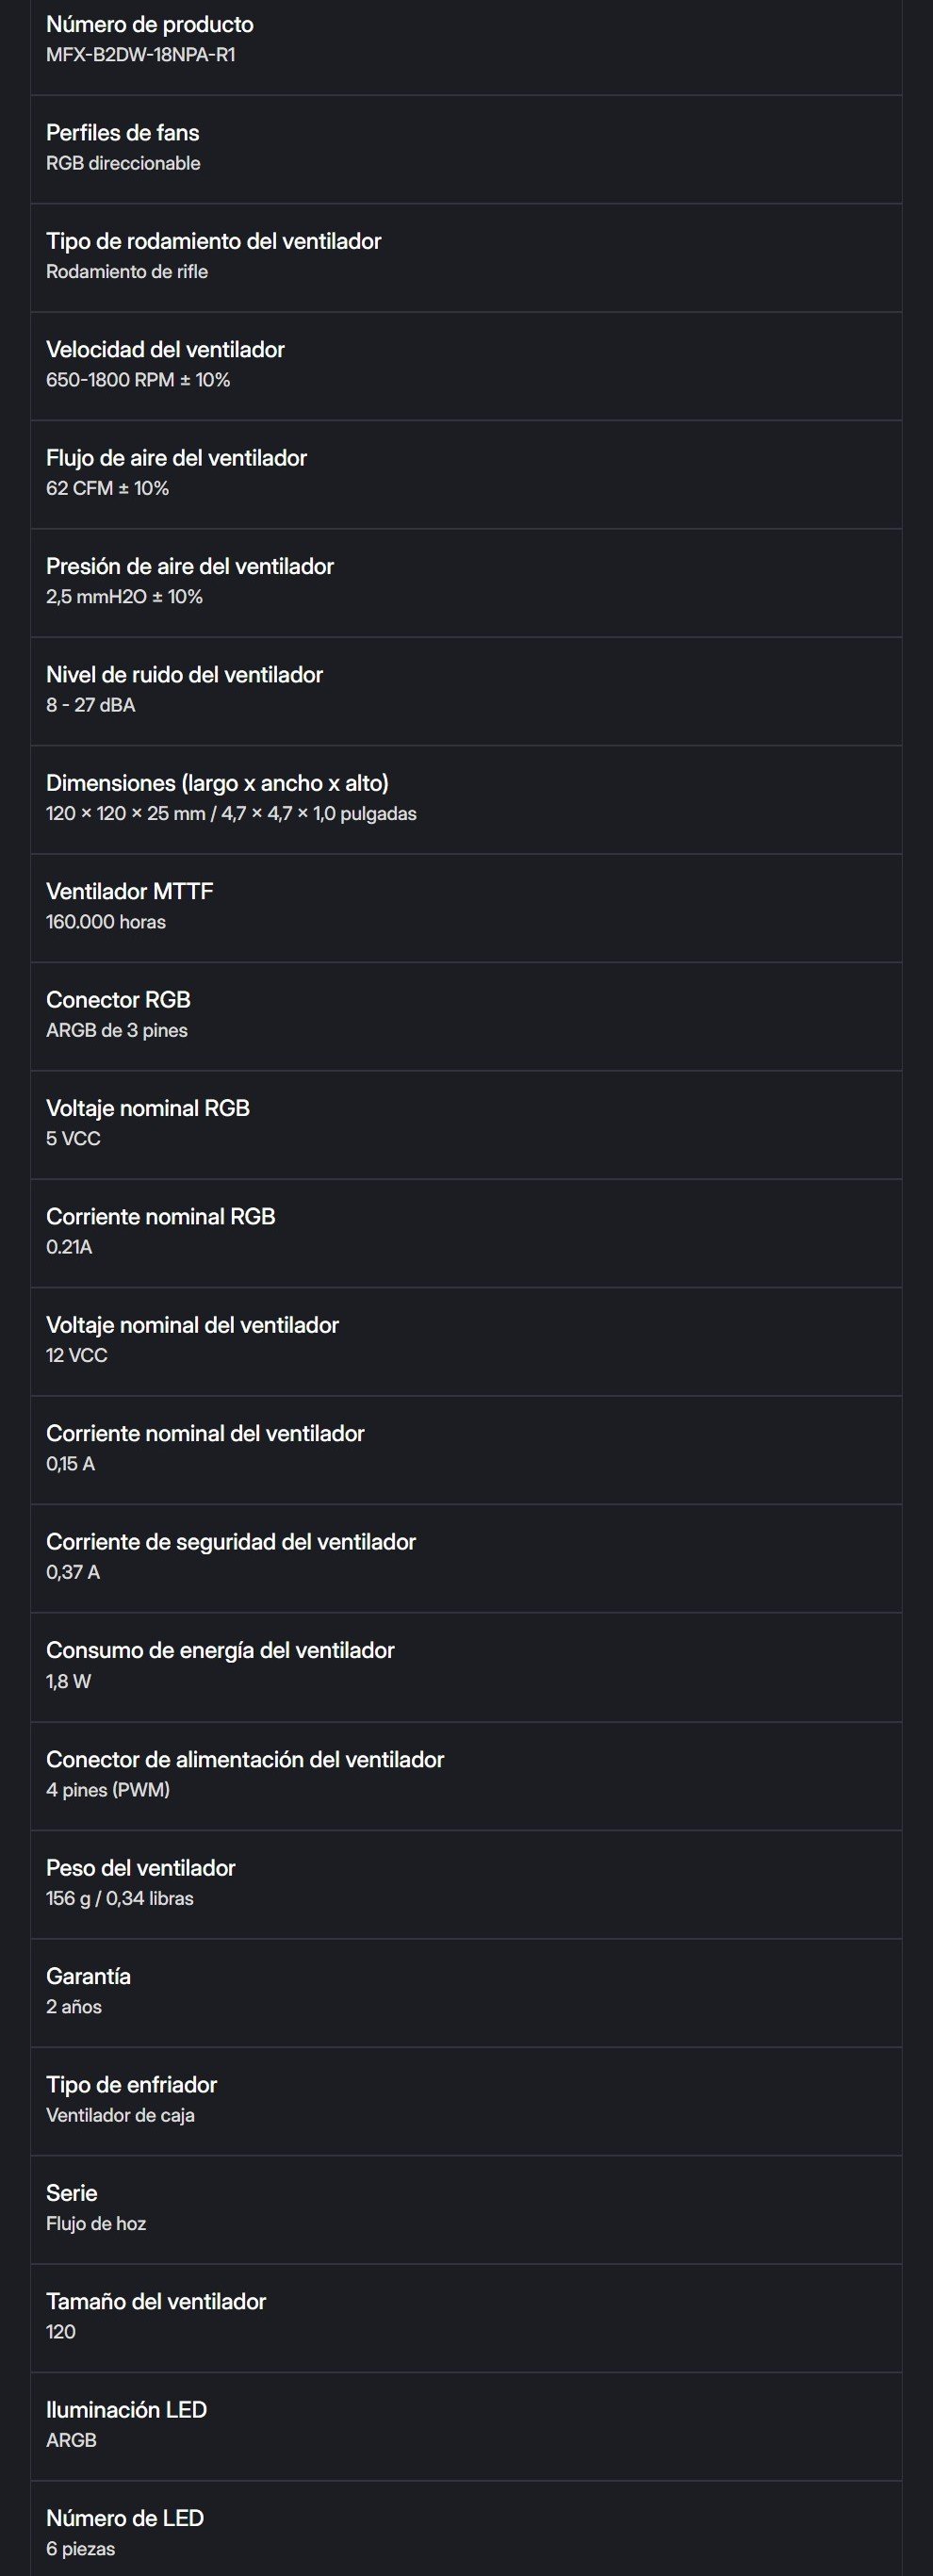Select the '160.000 horas' MTTF value

coord(106,922)
